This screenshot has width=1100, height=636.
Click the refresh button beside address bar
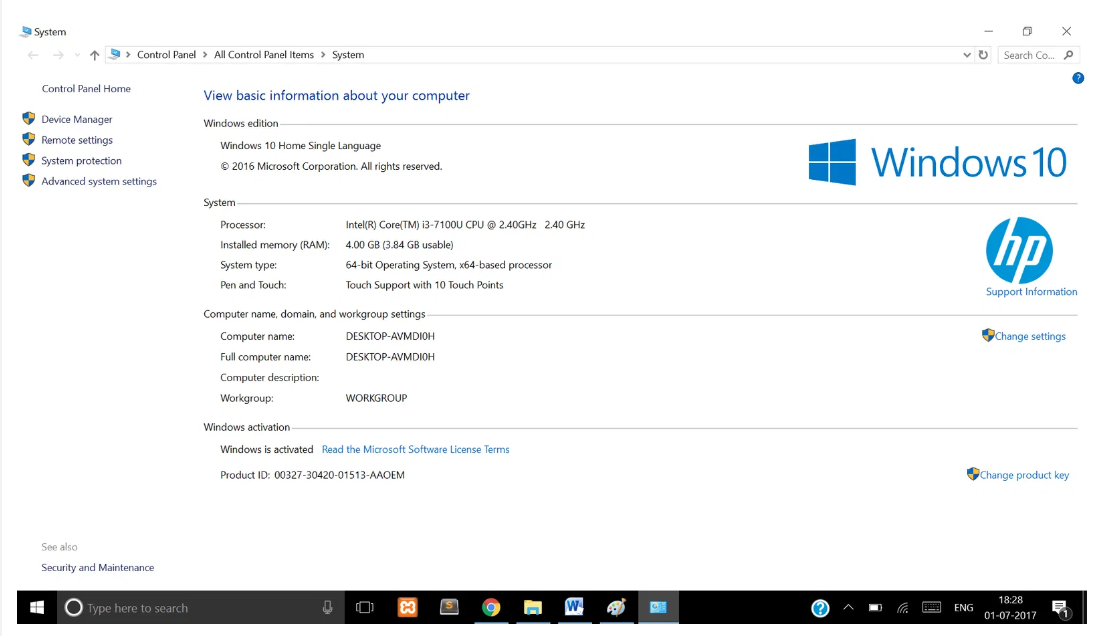click(983, 55)
